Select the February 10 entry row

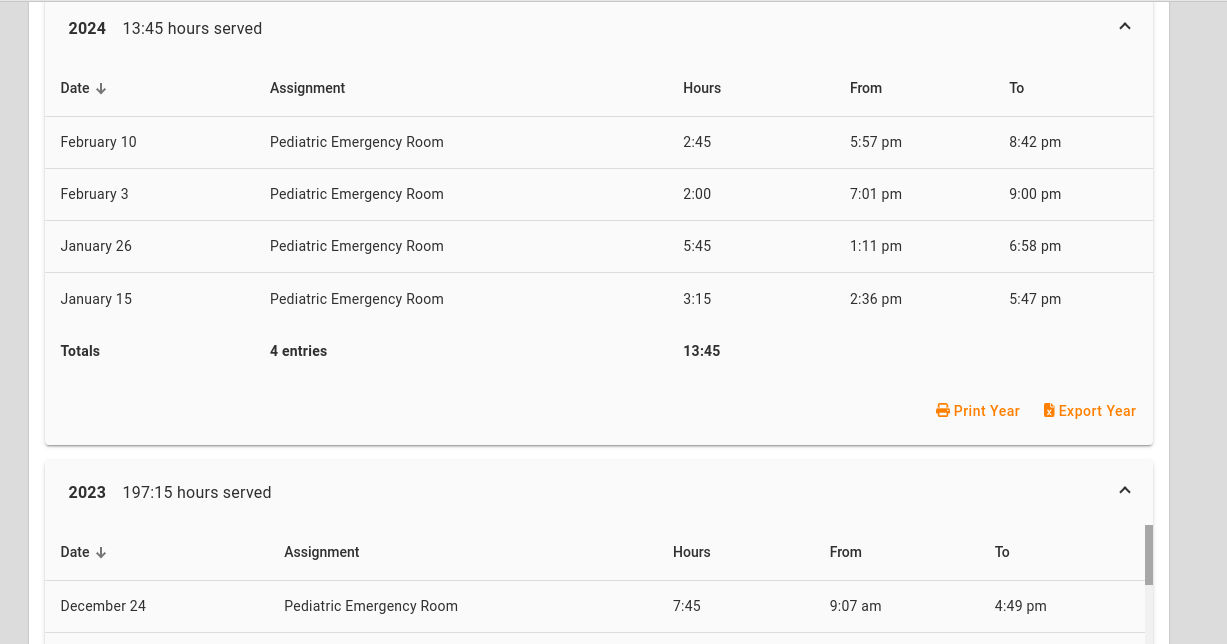point(598,142)
